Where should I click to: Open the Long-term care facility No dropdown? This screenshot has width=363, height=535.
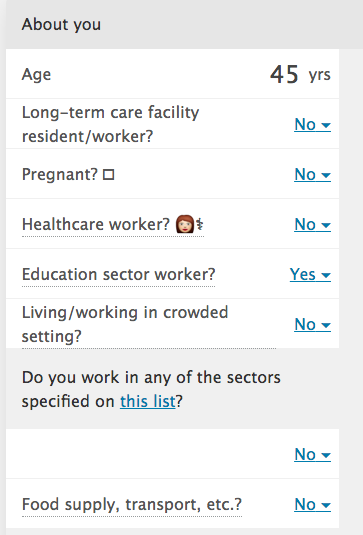(313, 125)
